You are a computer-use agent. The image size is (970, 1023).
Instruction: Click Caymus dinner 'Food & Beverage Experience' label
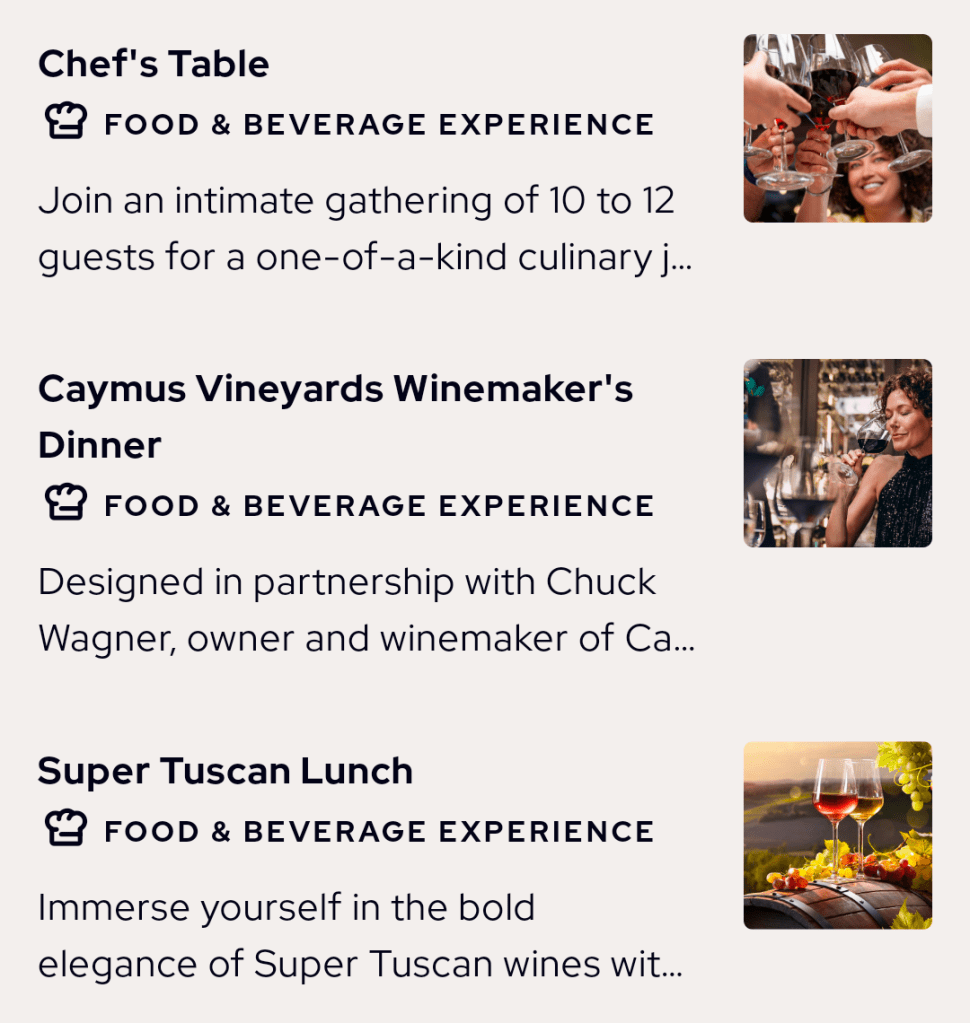point(379,505)
